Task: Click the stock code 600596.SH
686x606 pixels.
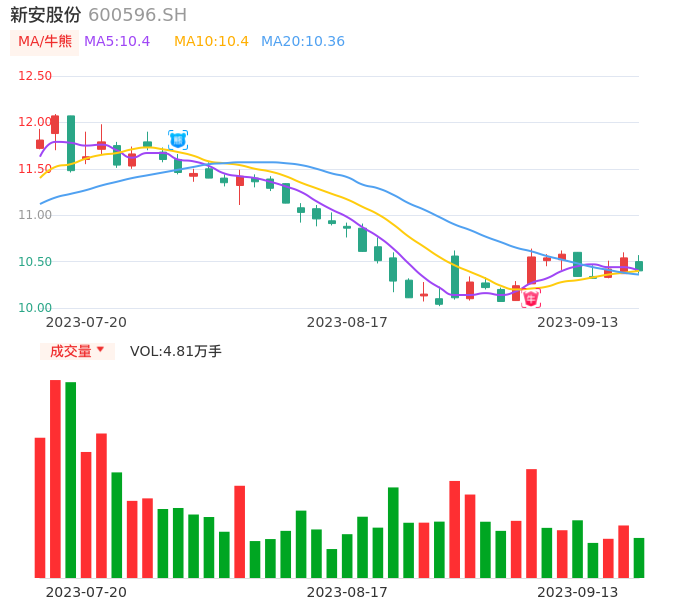Action: click(137, 15)
